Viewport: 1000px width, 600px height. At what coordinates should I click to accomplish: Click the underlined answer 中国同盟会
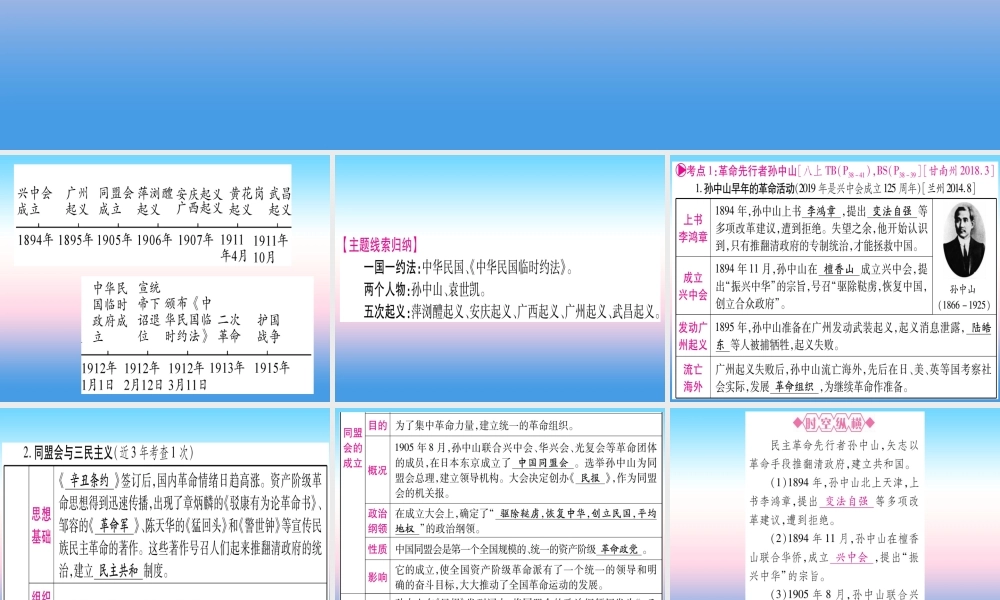coord(543,463)
